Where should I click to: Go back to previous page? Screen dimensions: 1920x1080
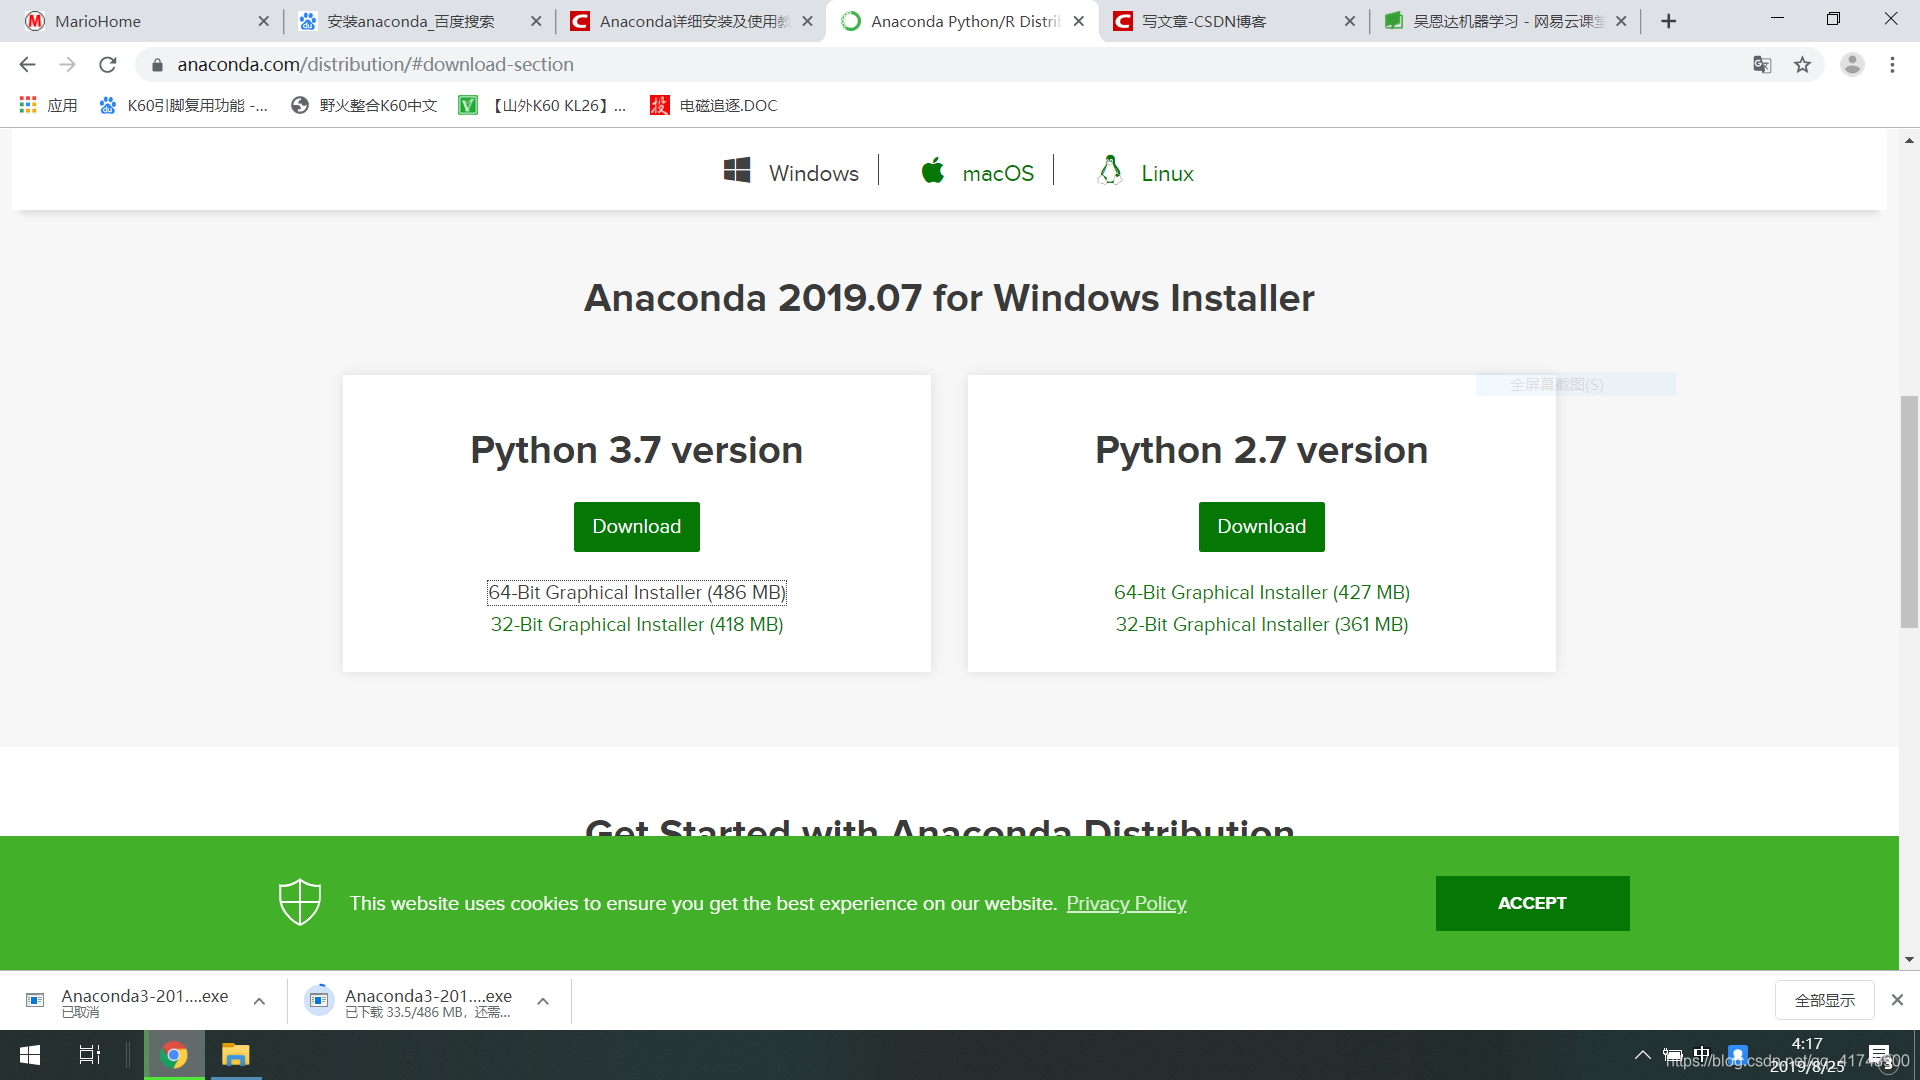click(x=27, y=64)
